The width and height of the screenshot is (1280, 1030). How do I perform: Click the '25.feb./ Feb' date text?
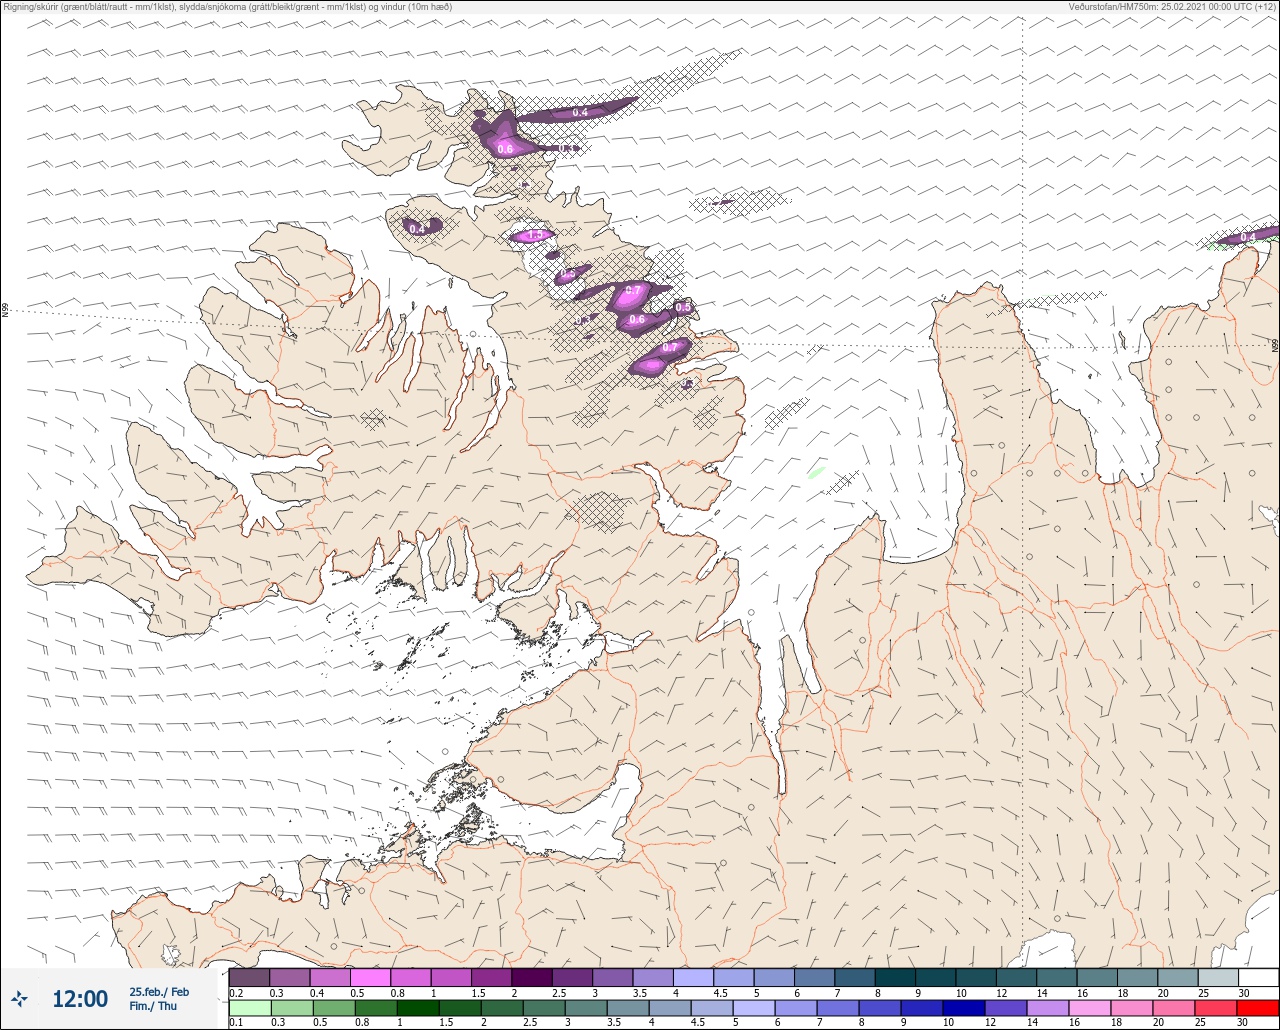159,991
